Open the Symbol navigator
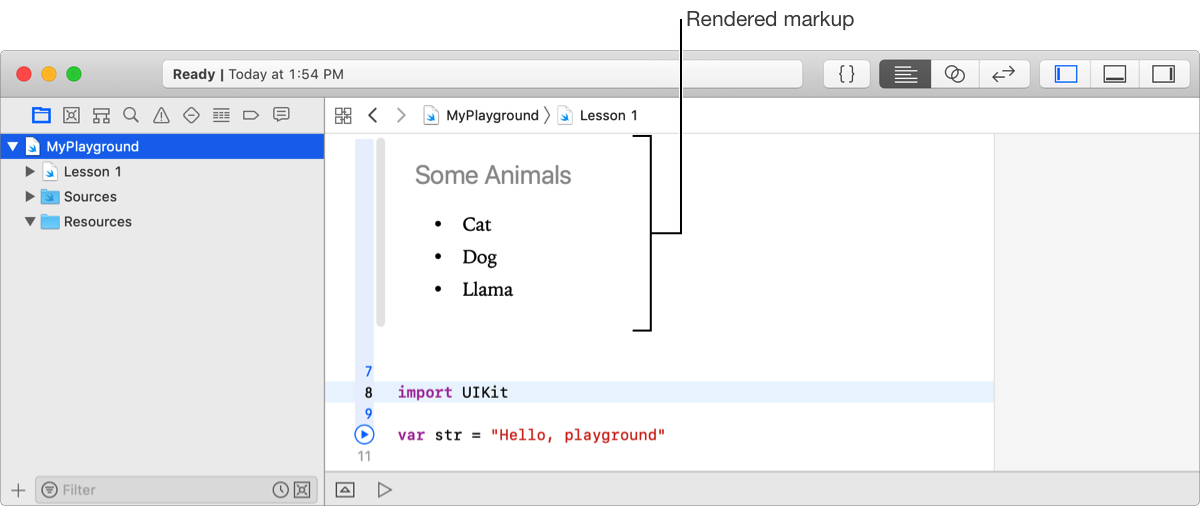Image resolution: width=1200 pixels, height=506 pixels. tap(101, 115)
